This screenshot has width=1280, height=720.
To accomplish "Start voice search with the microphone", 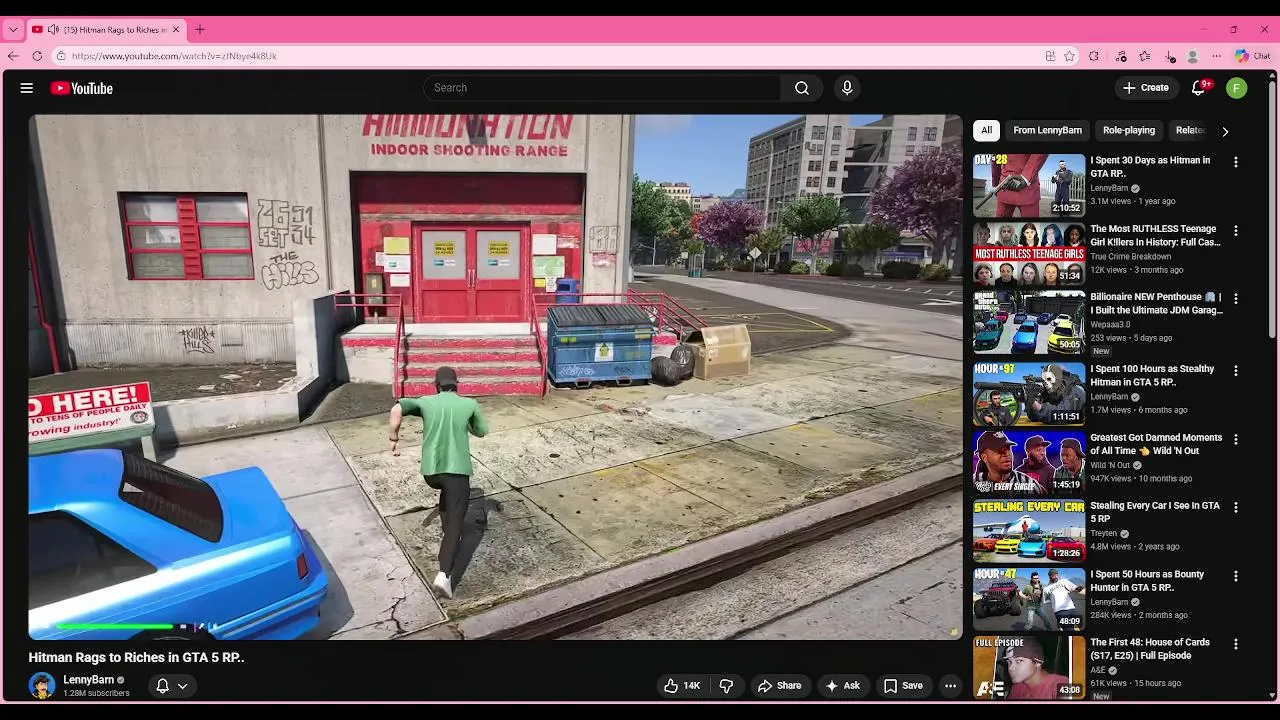I will (x=847, y=88).
